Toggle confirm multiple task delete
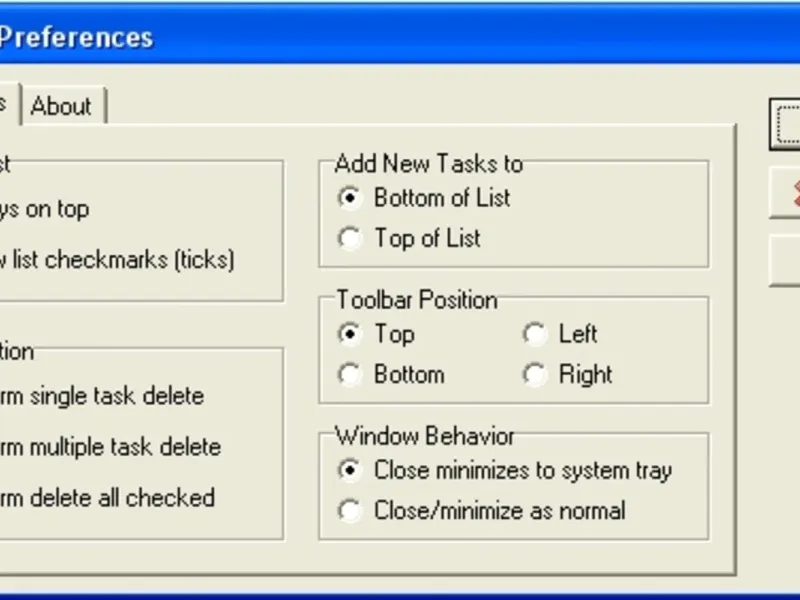The image size is (800, 600). point(110,447)
